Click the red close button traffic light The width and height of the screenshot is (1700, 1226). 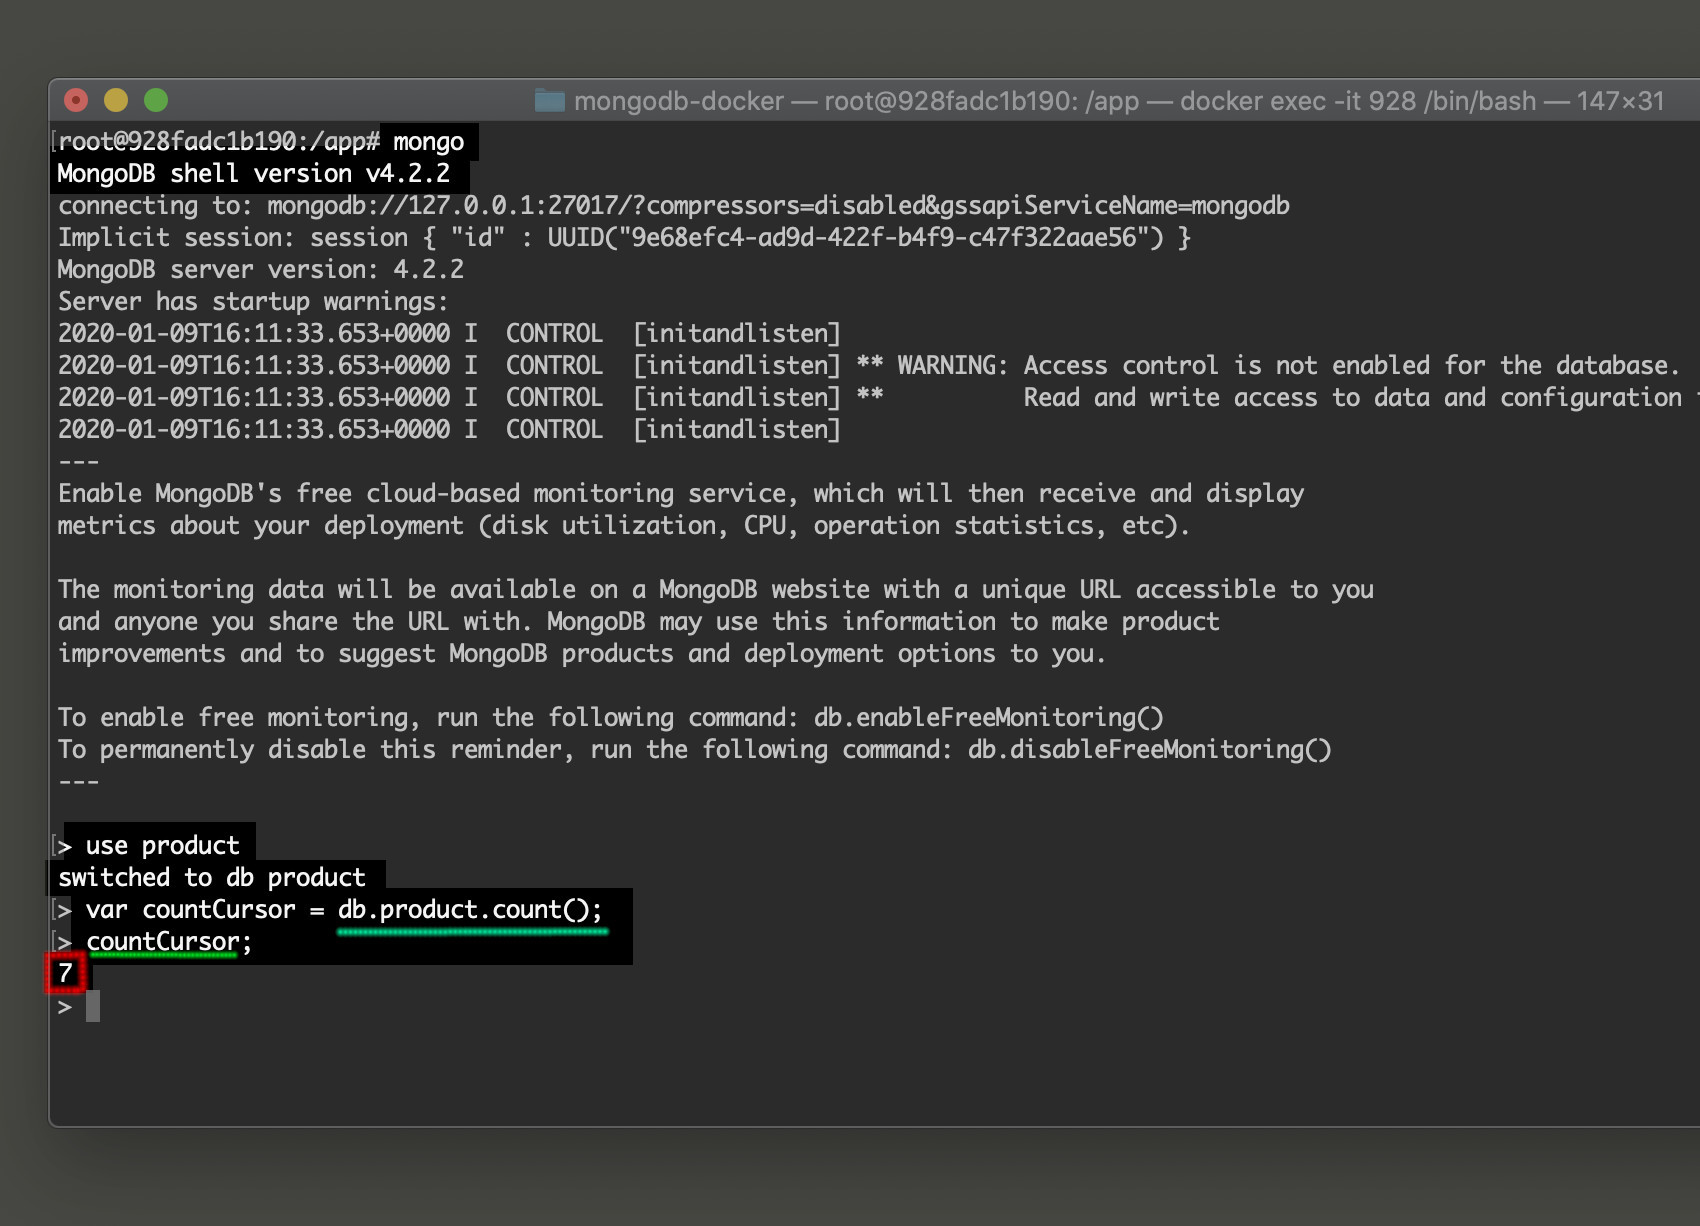[74, 100]
